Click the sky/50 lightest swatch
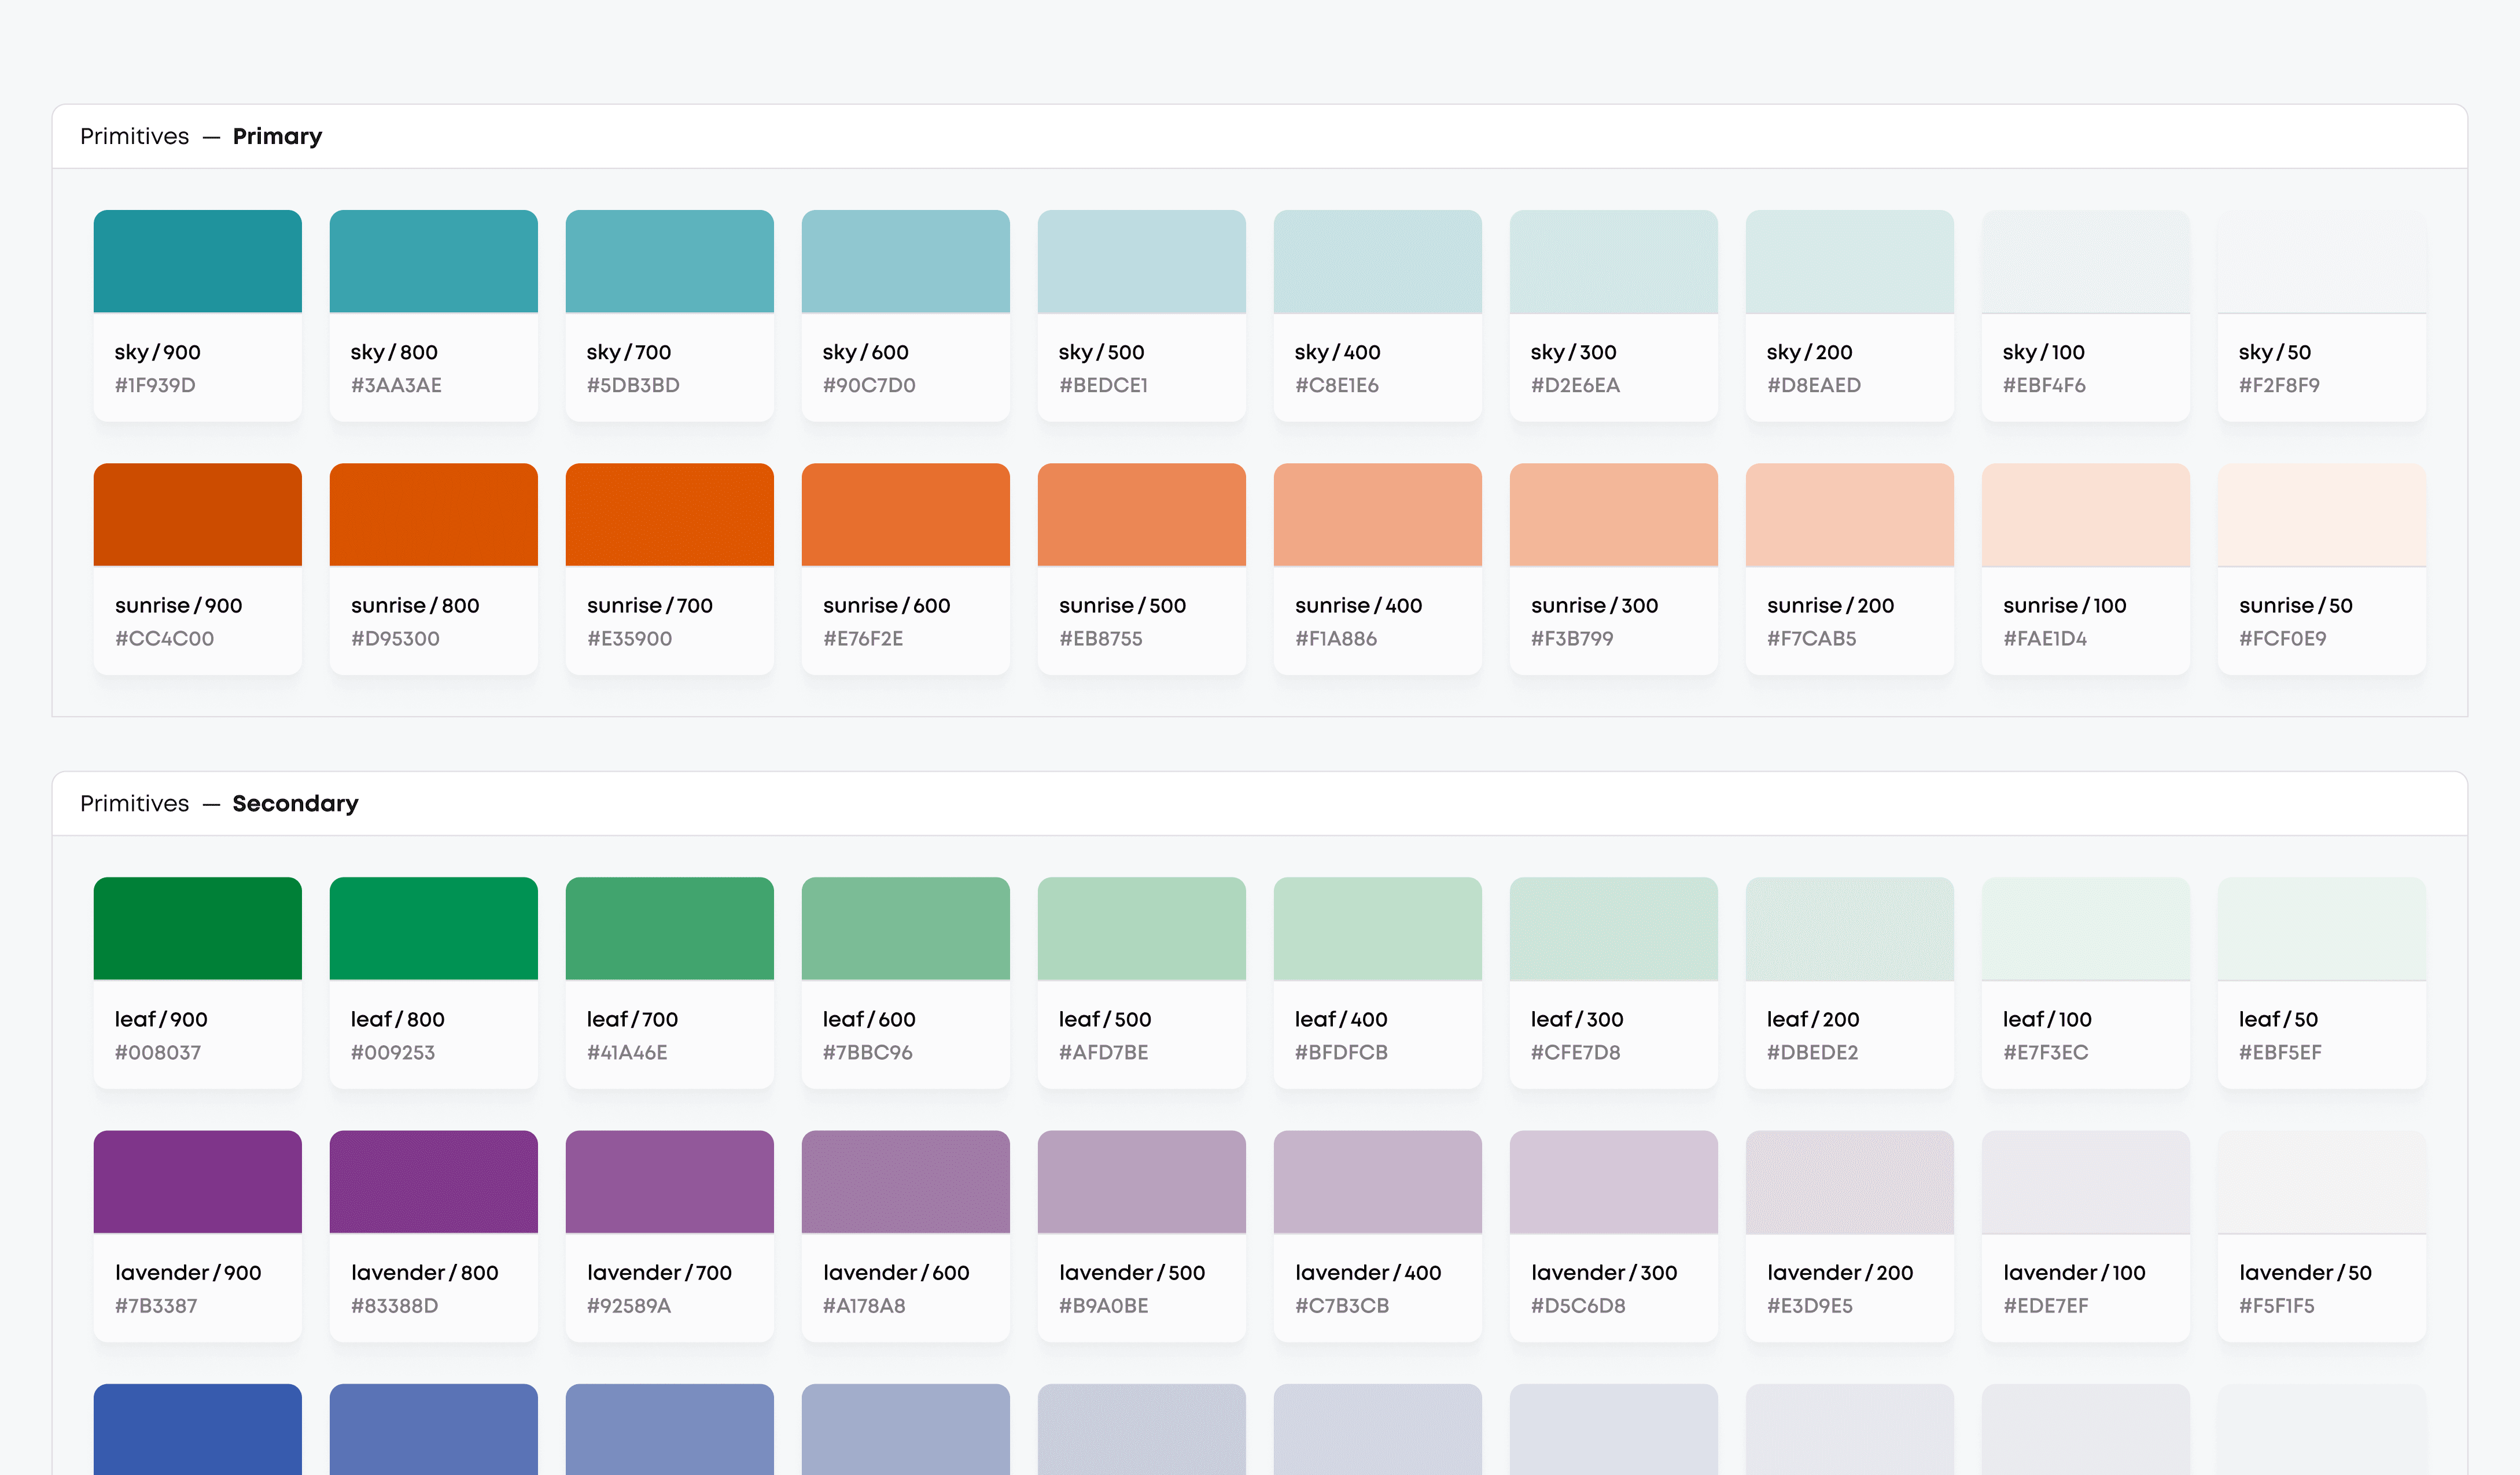Screen dimensions: 2520x1475 click(x=2321, y=261)
